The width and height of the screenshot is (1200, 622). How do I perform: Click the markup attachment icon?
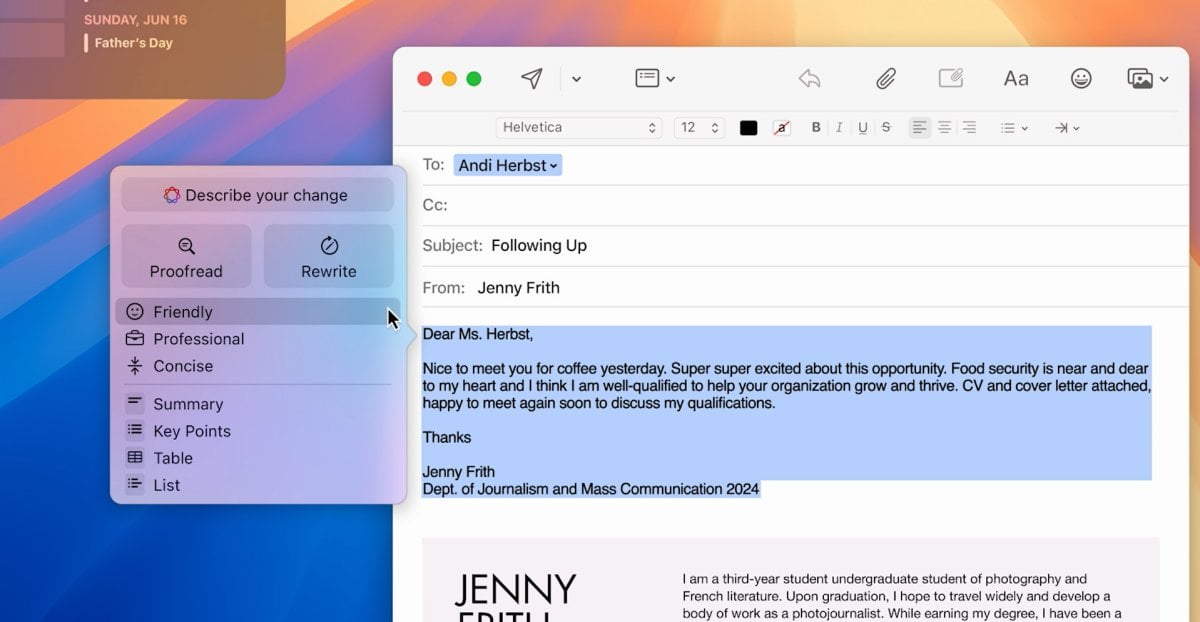click(950, 78)
